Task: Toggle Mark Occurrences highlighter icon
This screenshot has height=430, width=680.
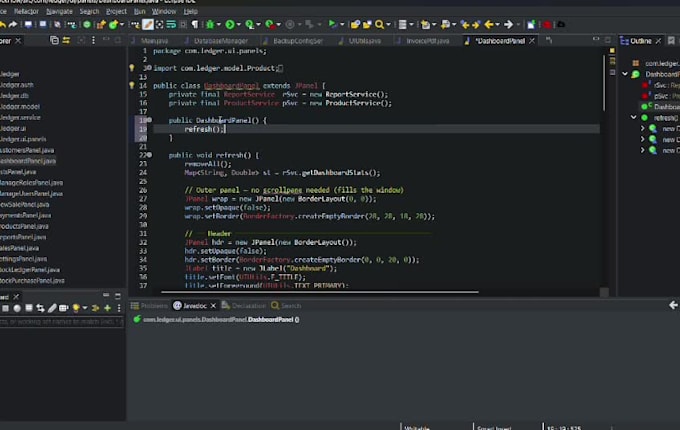Action: tap(148, 25)
